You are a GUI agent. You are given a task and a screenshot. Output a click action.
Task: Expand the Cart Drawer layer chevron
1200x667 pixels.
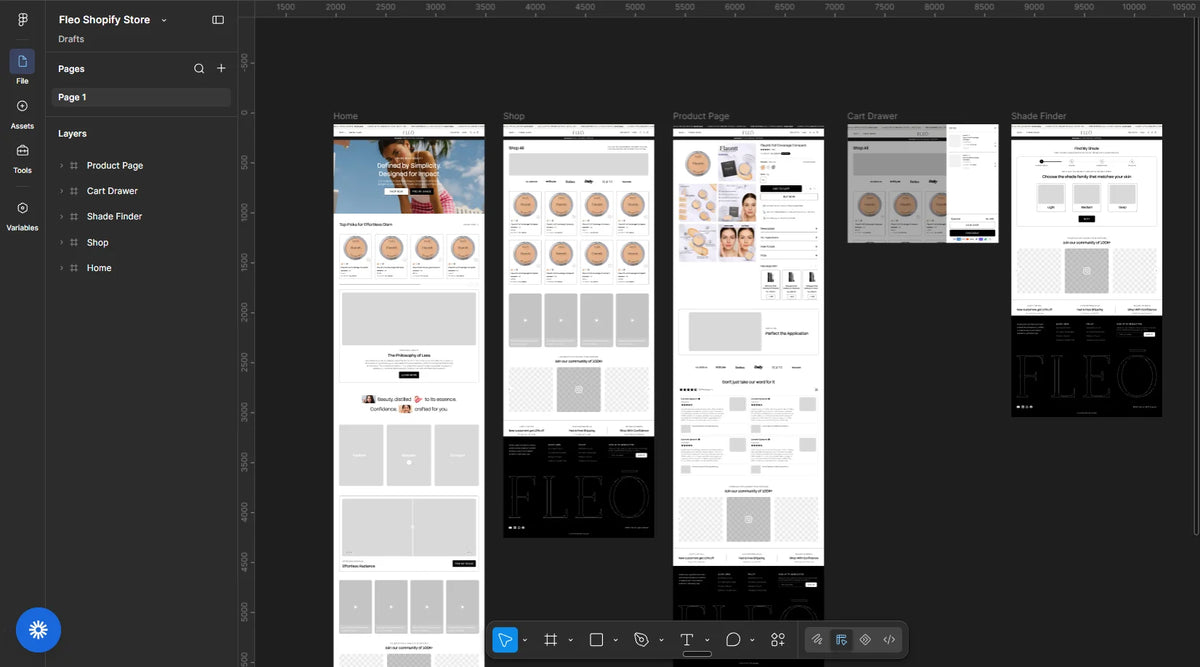pyautogui.click(x=61, y=191)
